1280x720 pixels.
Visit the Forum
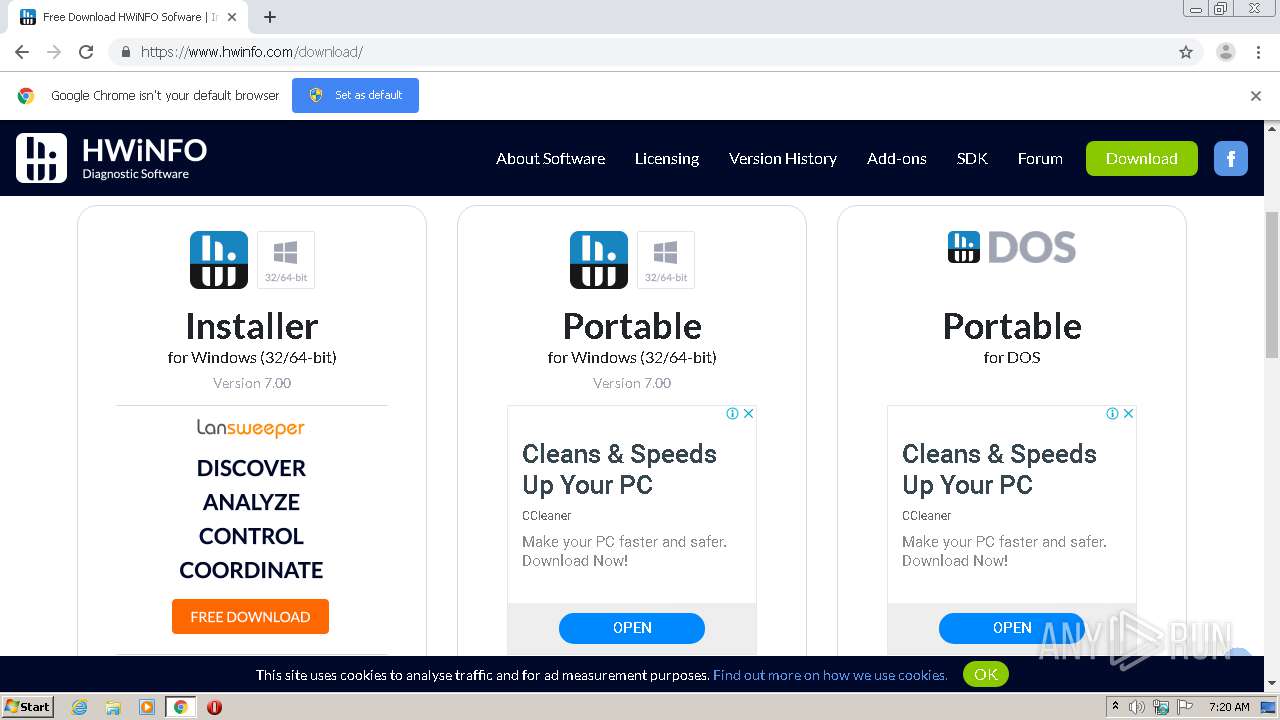pos(1040,158)
